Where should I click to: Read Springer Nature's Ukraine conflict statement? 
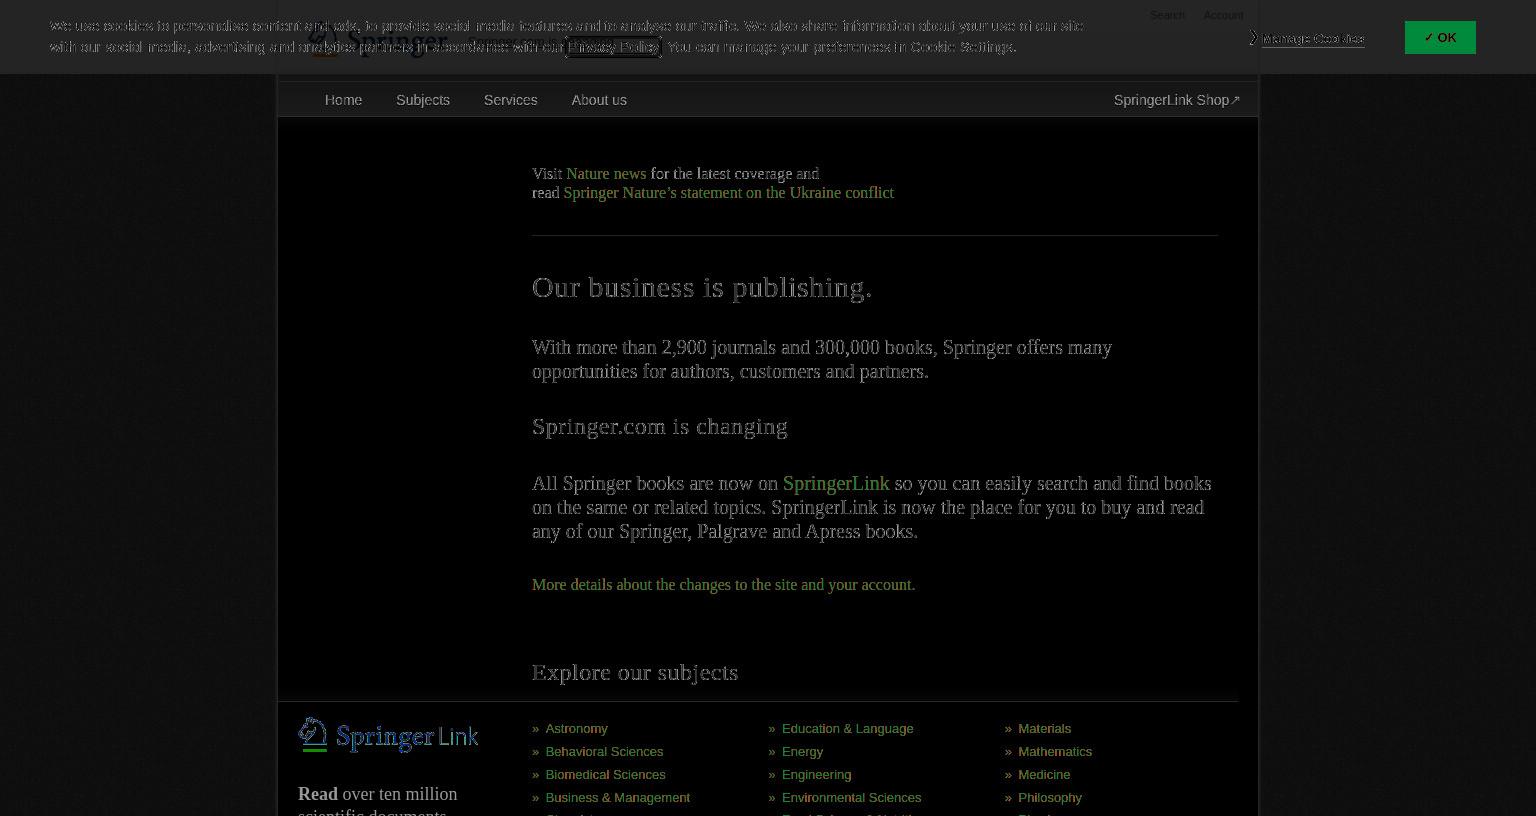(729, 193)
